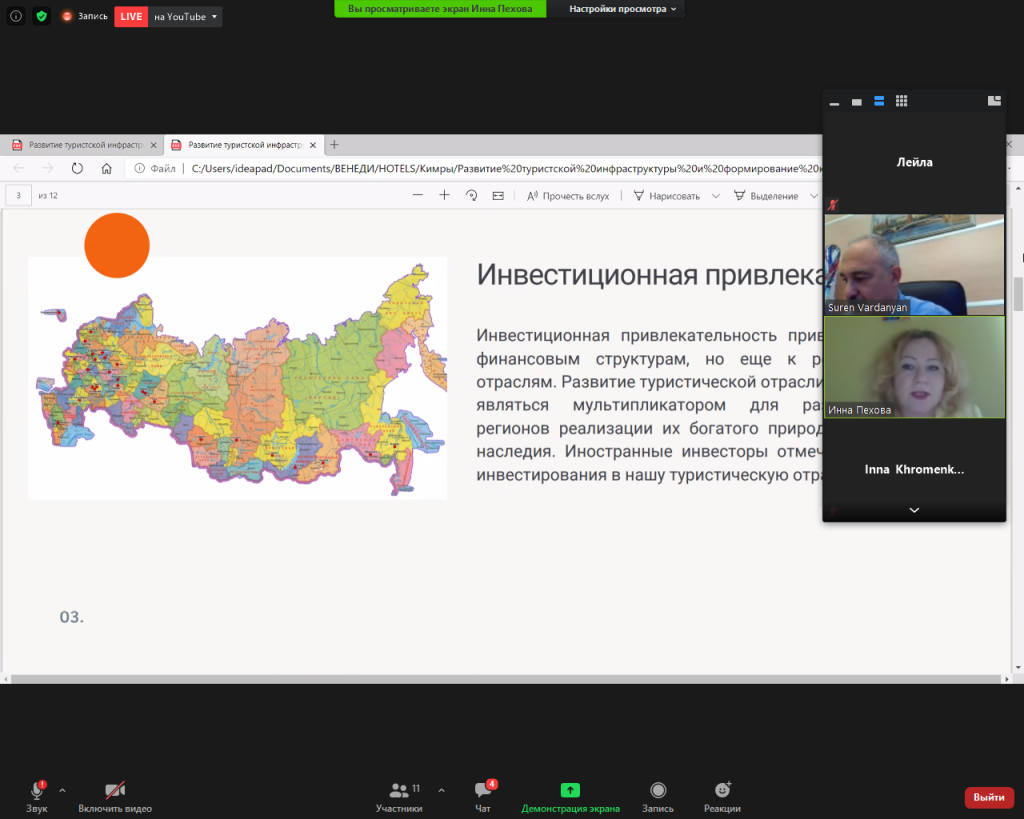Expand the Настройки просмотра dropdown

(x=622, y=9)
